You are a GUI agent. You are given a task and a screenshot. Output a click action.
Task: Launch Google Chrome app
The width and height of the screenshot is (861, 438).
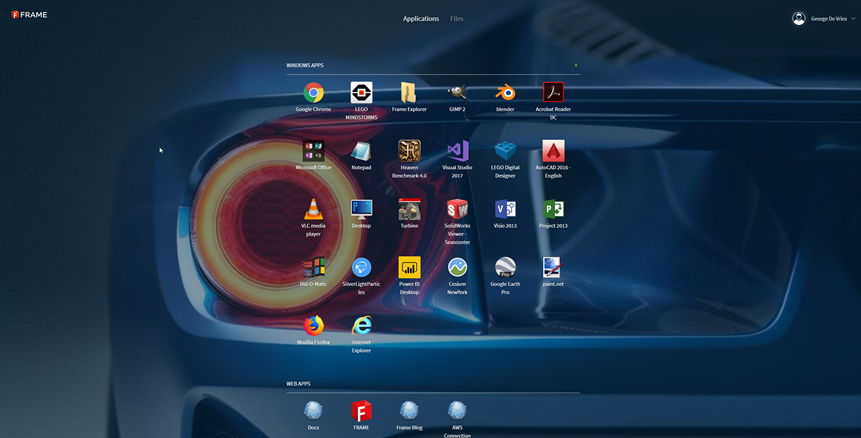pyautogui.click(x=313, y=93)
